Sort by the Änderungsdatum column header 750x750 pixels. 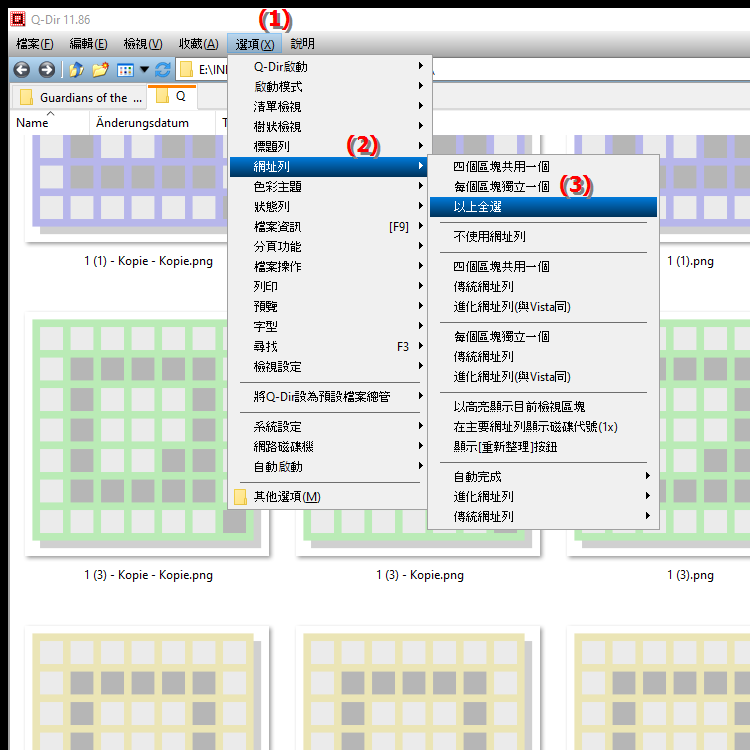click(x=152, y=123)
